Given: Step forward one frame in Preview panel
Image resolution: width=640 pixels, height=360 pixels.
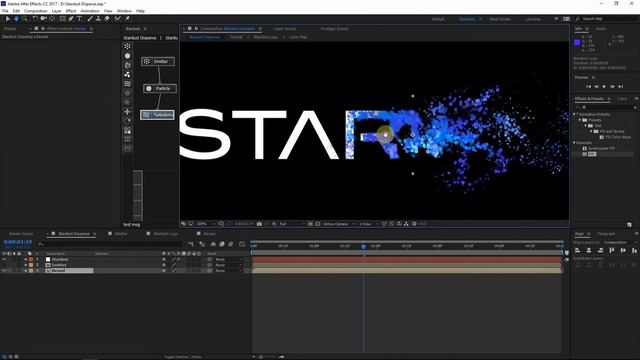Looking at the screenshot, I should [612, 87].
